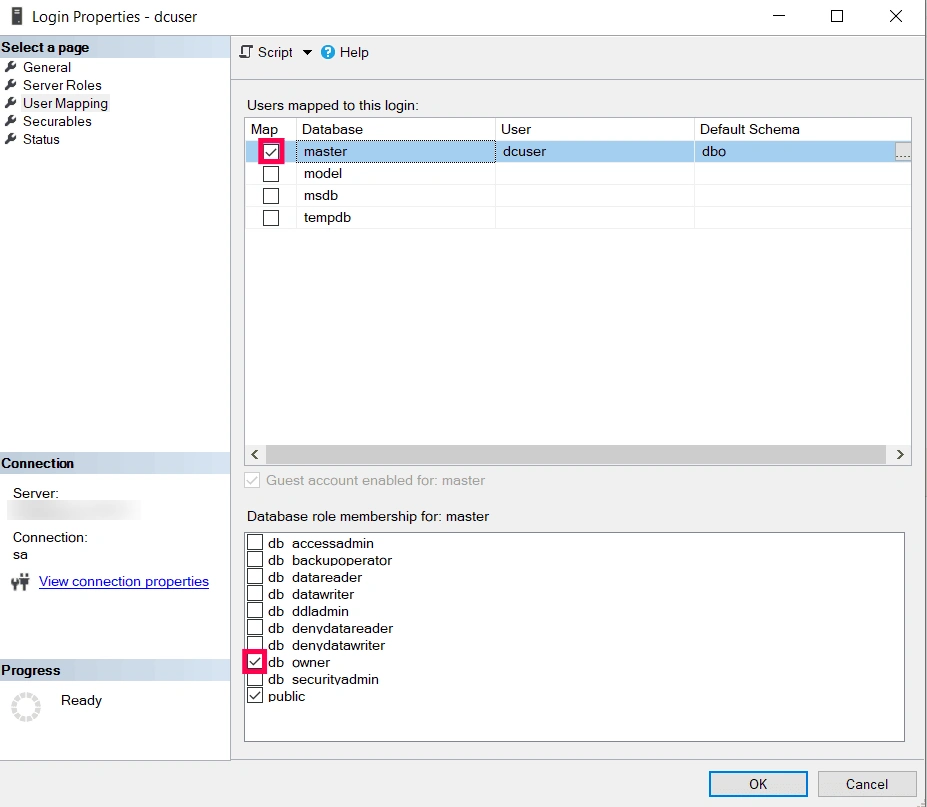927x807 pixels.
Task: Click the horizontal scrollbar track
Action: click(x=576, y=454)
